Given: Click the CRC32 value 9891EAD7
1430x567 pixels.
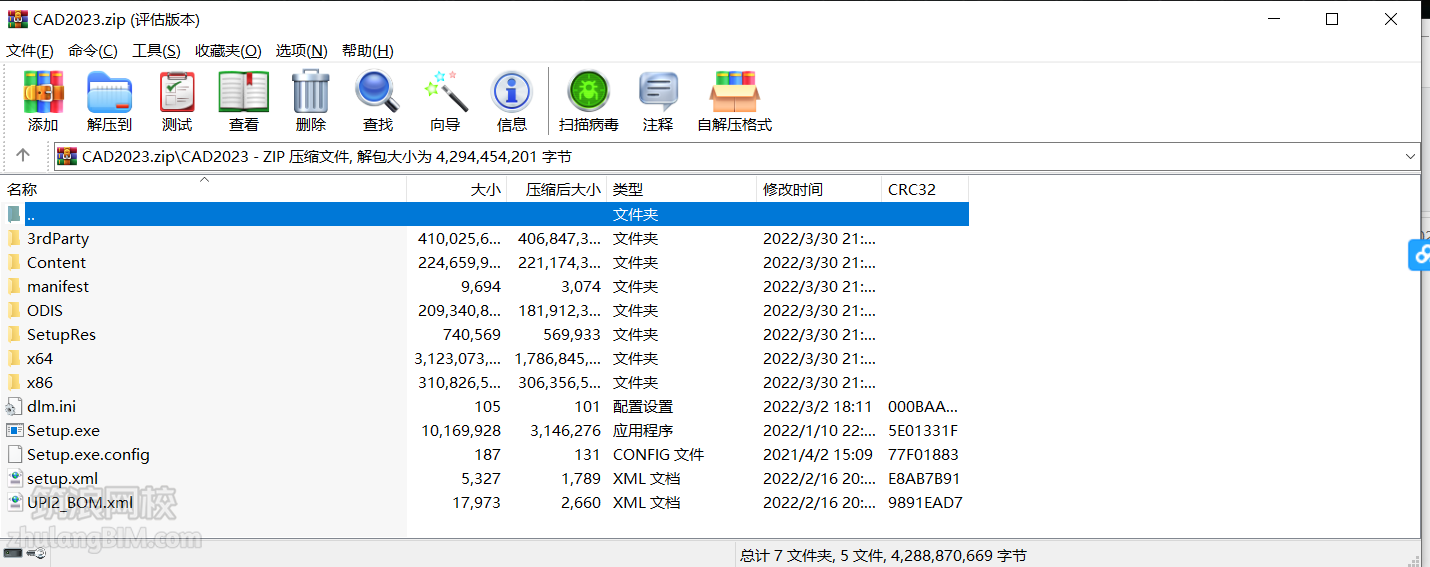Looking at the screenshot, I should point(925,502).
